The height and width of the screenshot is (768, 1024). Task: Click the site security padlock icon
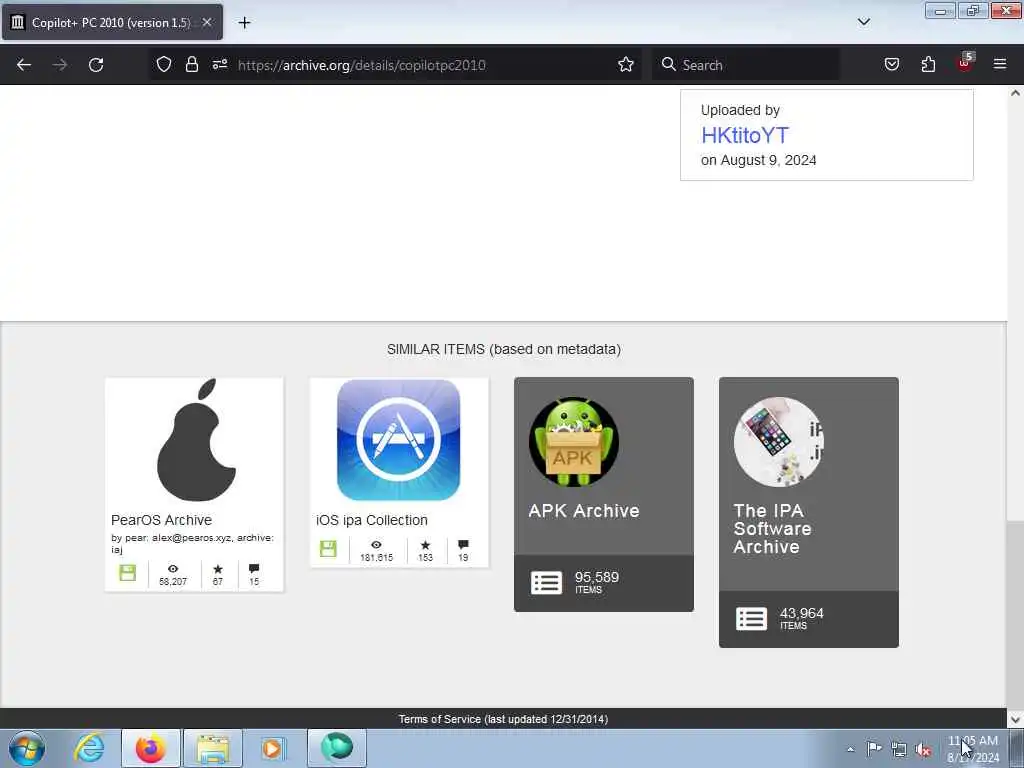191,64
